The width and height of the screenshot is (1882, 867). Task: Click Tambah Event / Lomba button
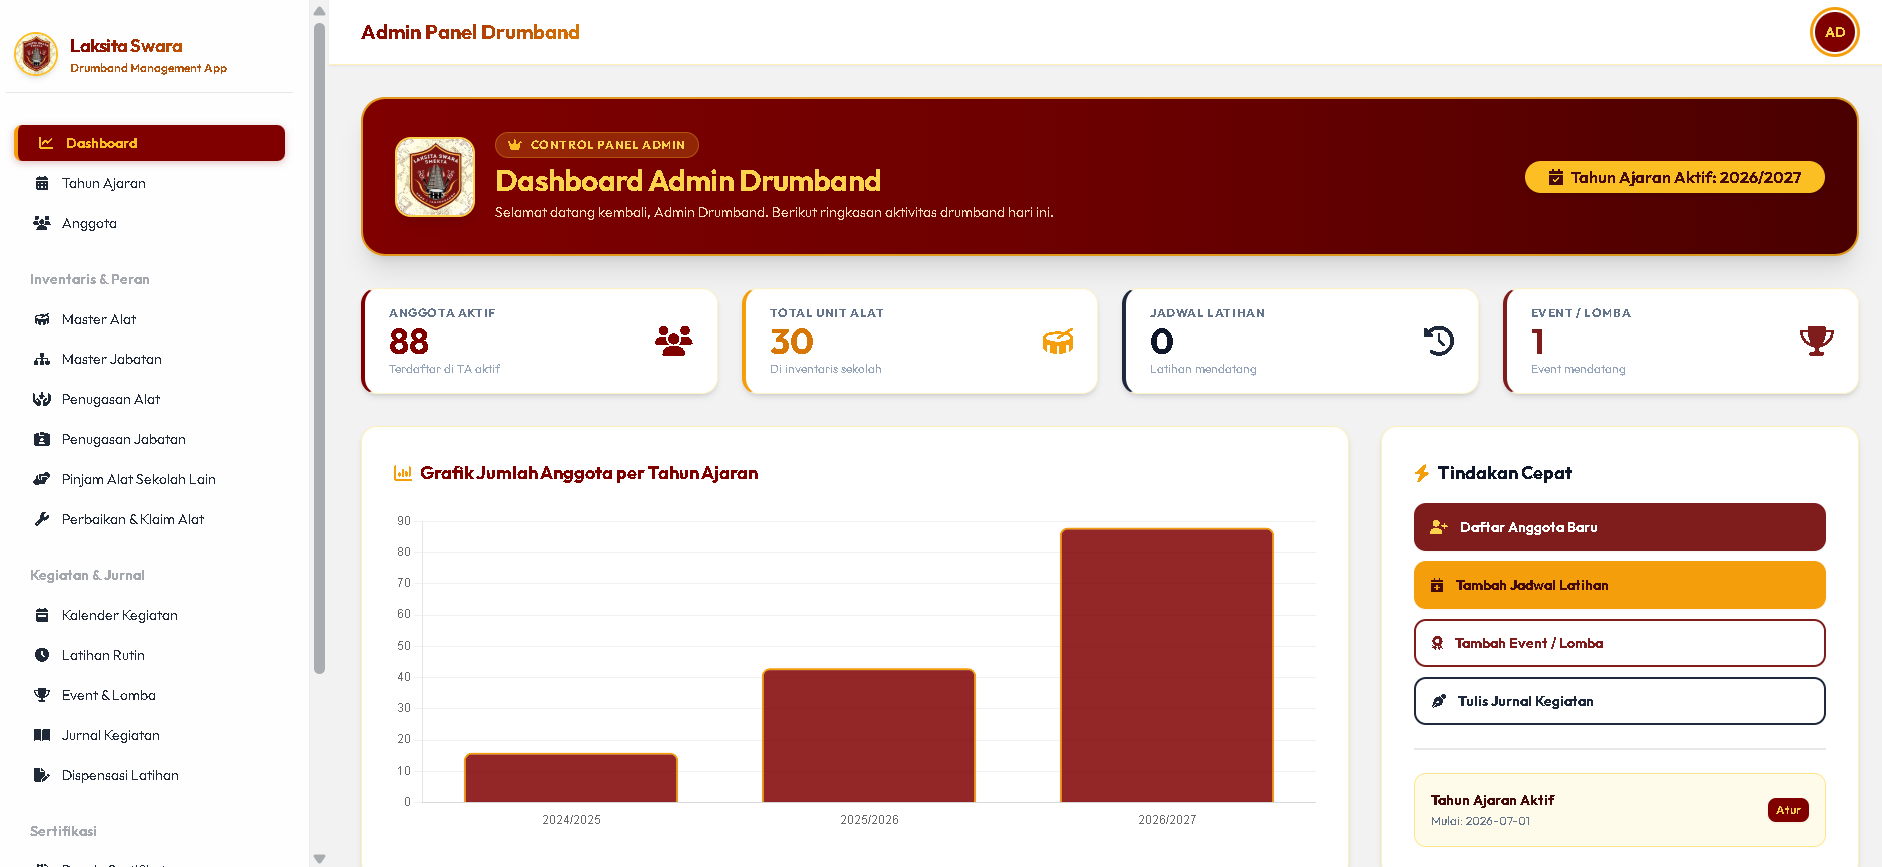(x=1619, y=643)
